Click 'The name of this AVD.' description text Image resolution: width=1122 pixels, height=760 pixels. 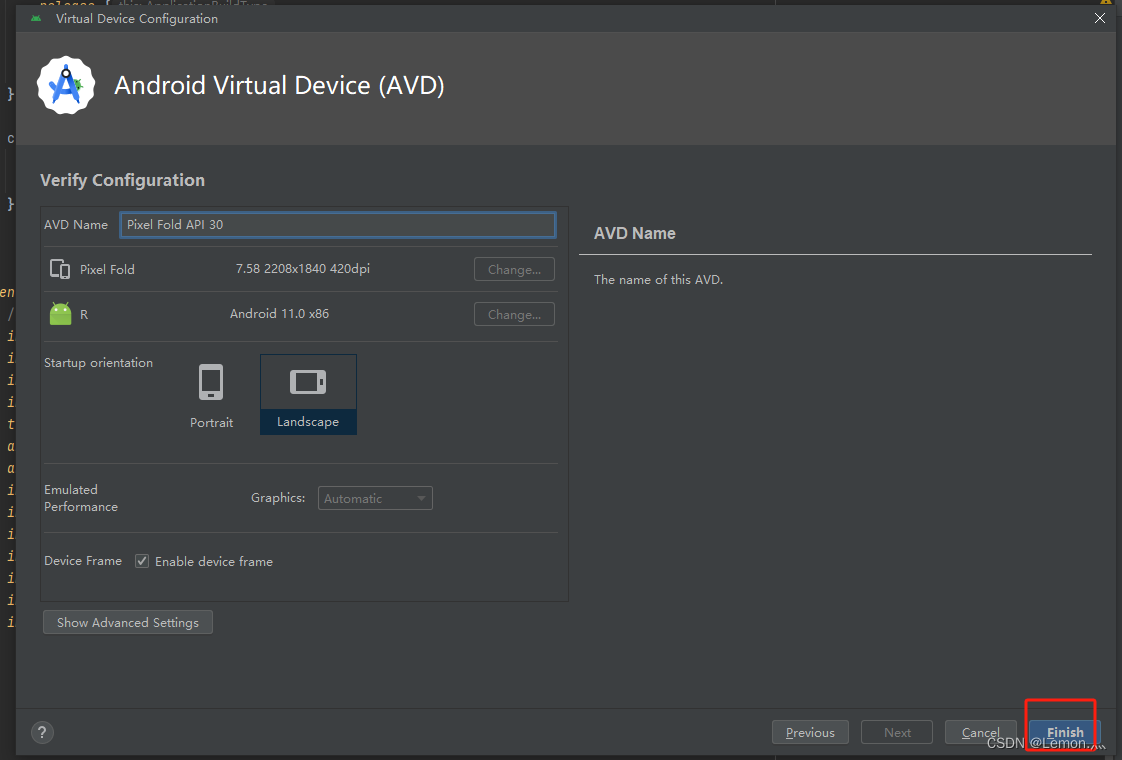click(x=658, y=280)
